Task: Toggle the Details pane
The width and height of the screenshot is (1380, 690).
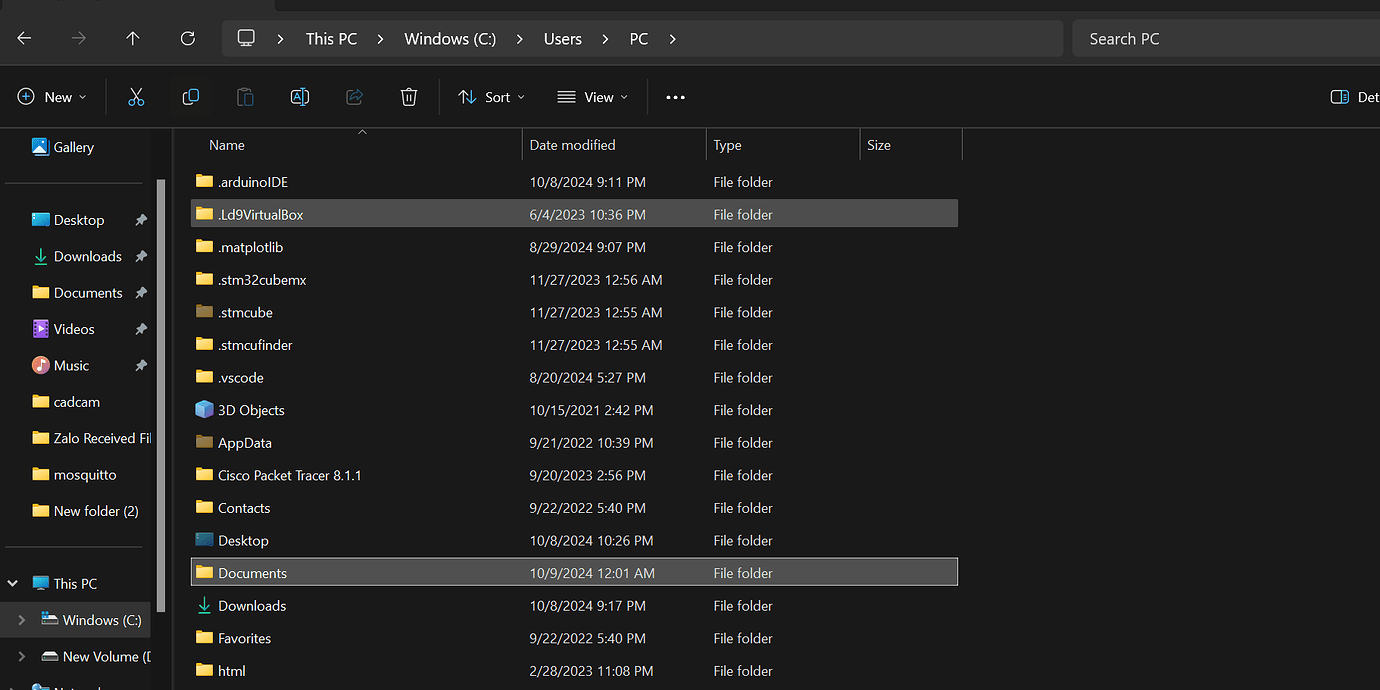Action: point(1339,96)
